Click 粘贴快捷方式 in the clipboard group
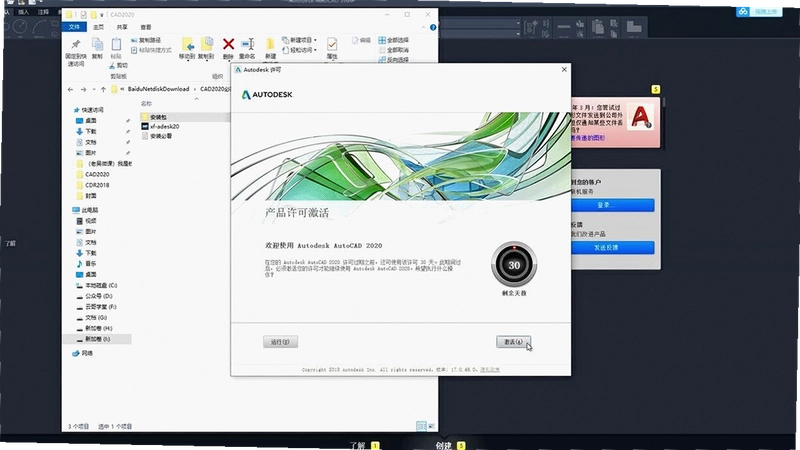This screenshot has width=800, height=450. pos(151,50)
